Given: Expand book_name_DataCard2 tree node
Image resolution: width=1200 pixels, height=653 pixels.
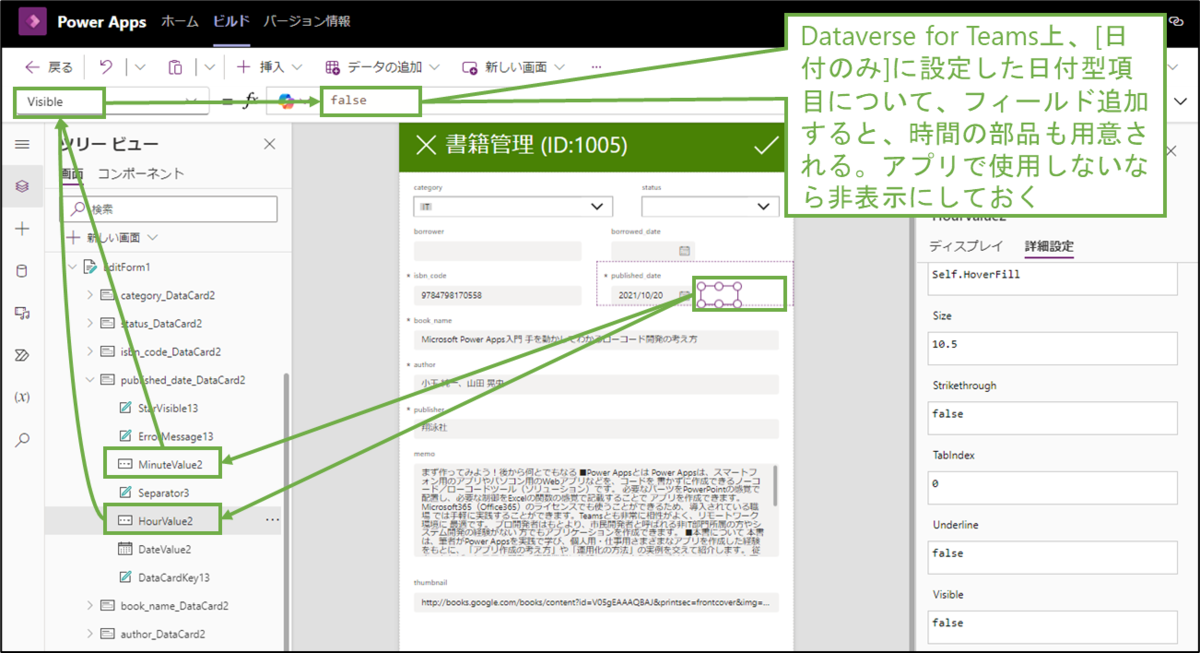Looking at the screenshot, I should 91,606.
